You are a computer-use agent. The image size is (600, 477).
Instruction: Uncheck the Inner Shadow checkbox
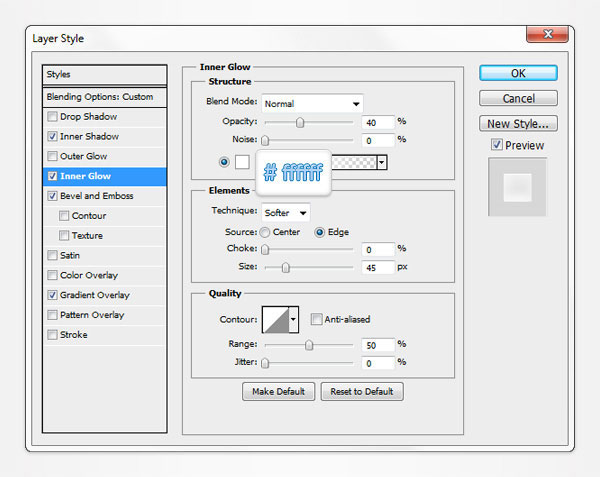pyautogui.click(x=52, y=136)
